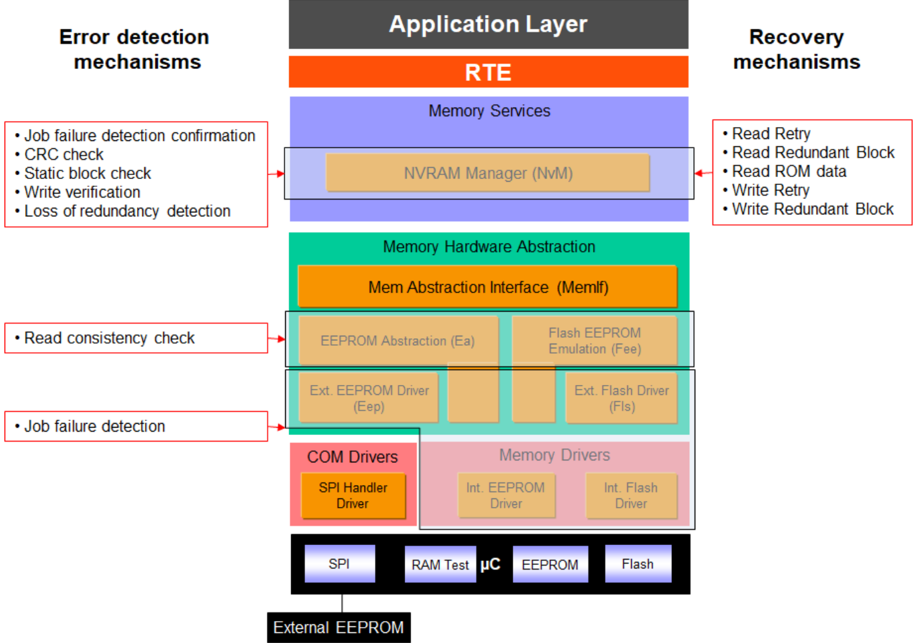The image size is (914, 643).
Task: Select the "Read Retry" bullet
Action: click(x=767, y=133)
